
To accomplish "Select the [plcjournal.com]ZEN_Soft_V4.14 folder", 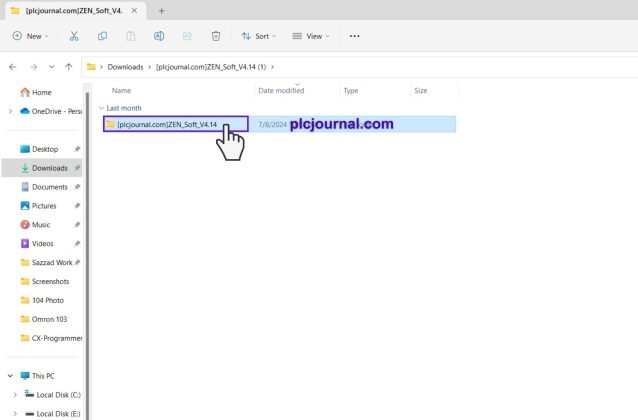I will pos(167,124).
